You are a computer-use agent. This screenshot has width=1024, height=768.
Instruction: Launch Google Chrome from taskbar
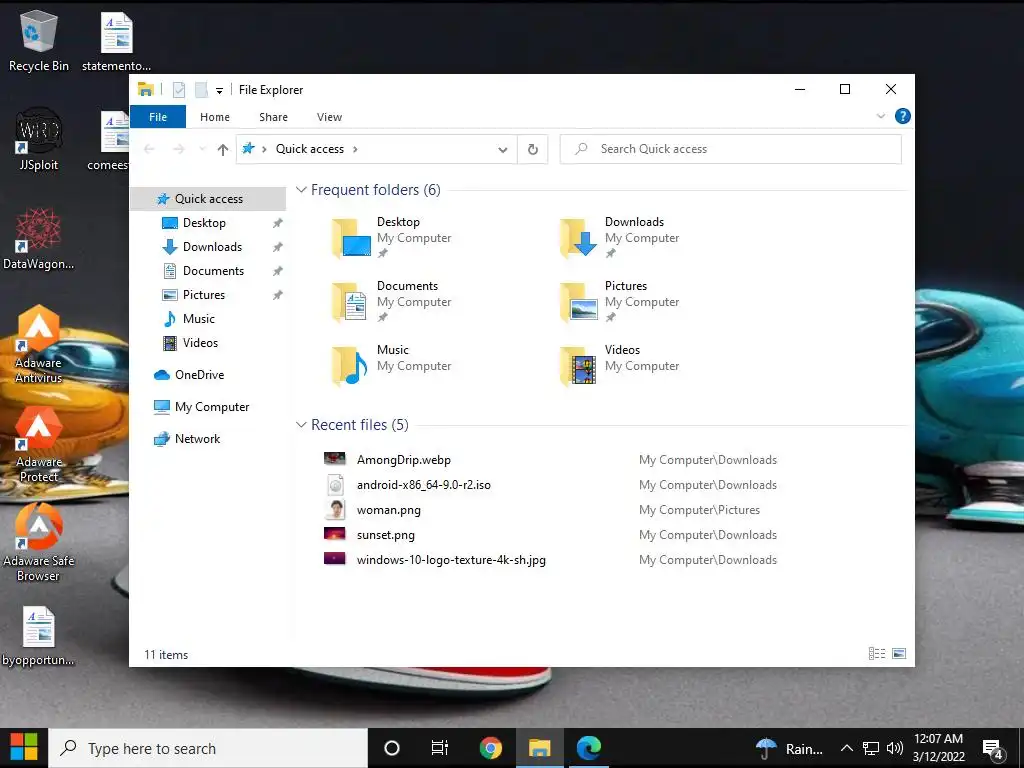coord(490,748)
